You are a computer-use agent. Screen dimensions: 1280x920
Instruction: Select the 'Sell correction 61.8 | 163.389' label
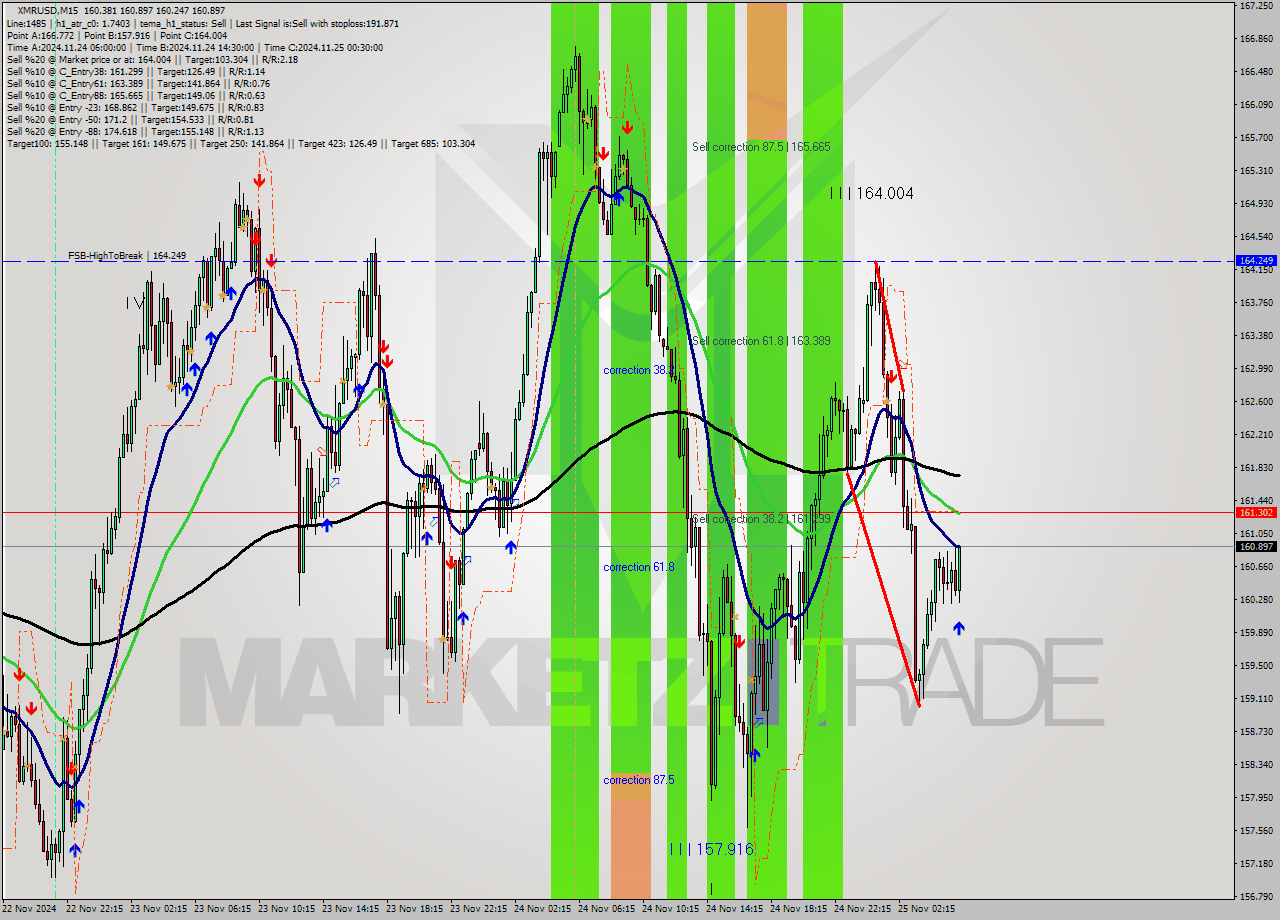click(761, 341)
